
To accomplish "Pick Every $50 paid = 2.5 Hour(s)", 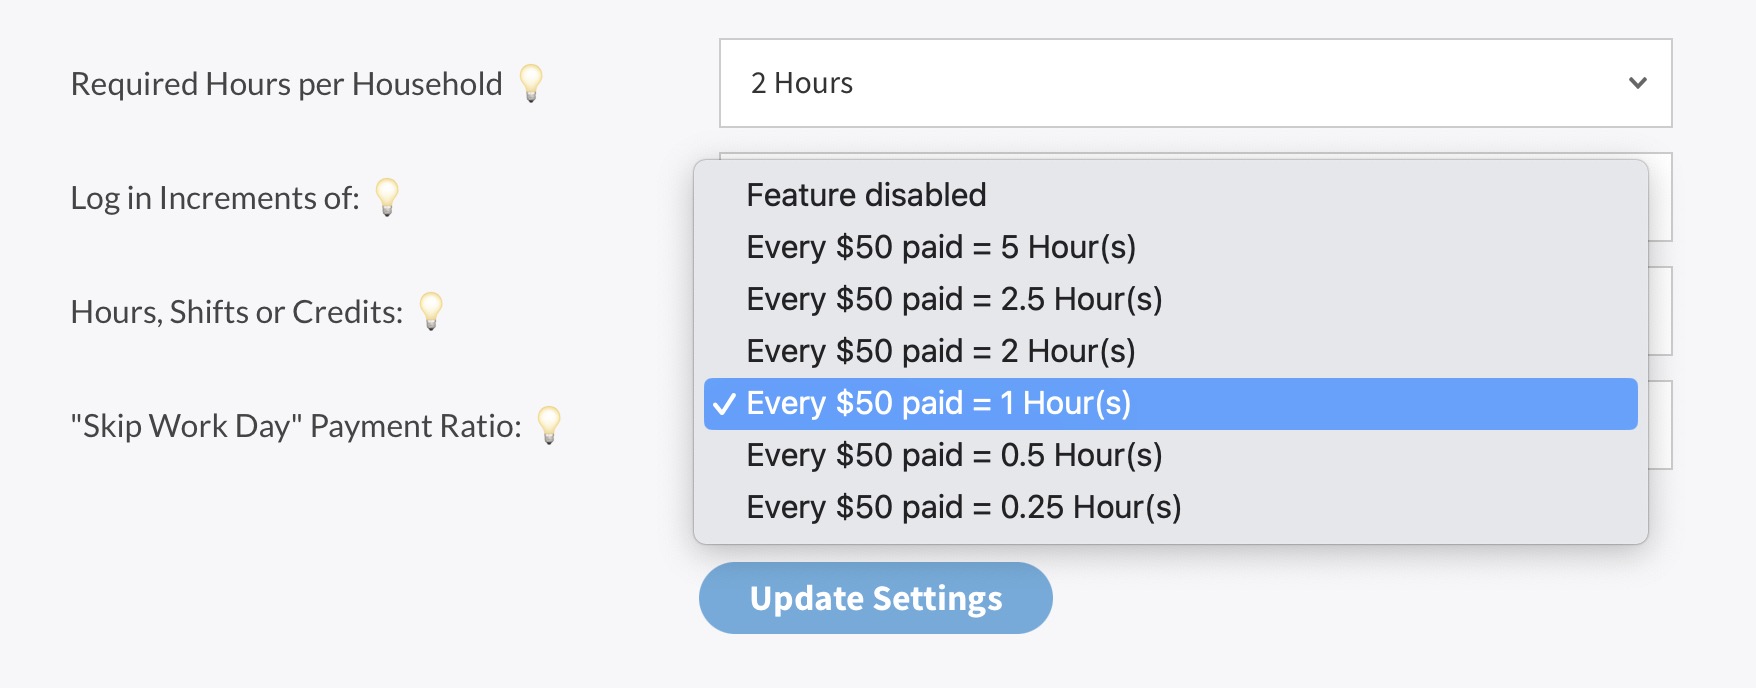I will click(954, 299).
